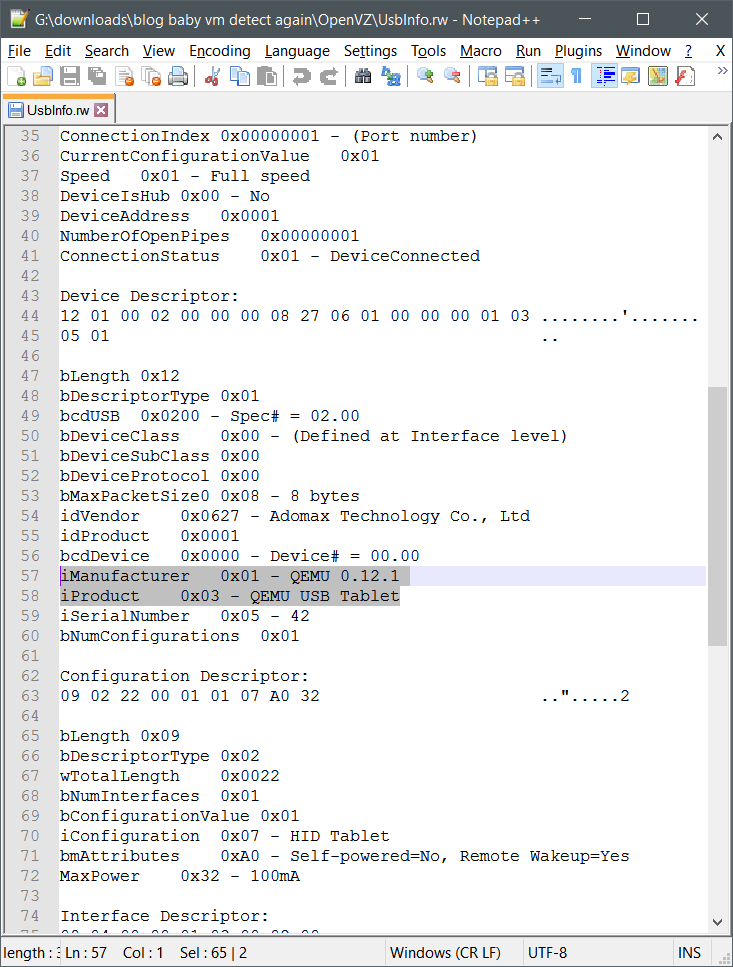Open the View menu
This screenshot has width=733, height=967.
(x=158, y=51)
